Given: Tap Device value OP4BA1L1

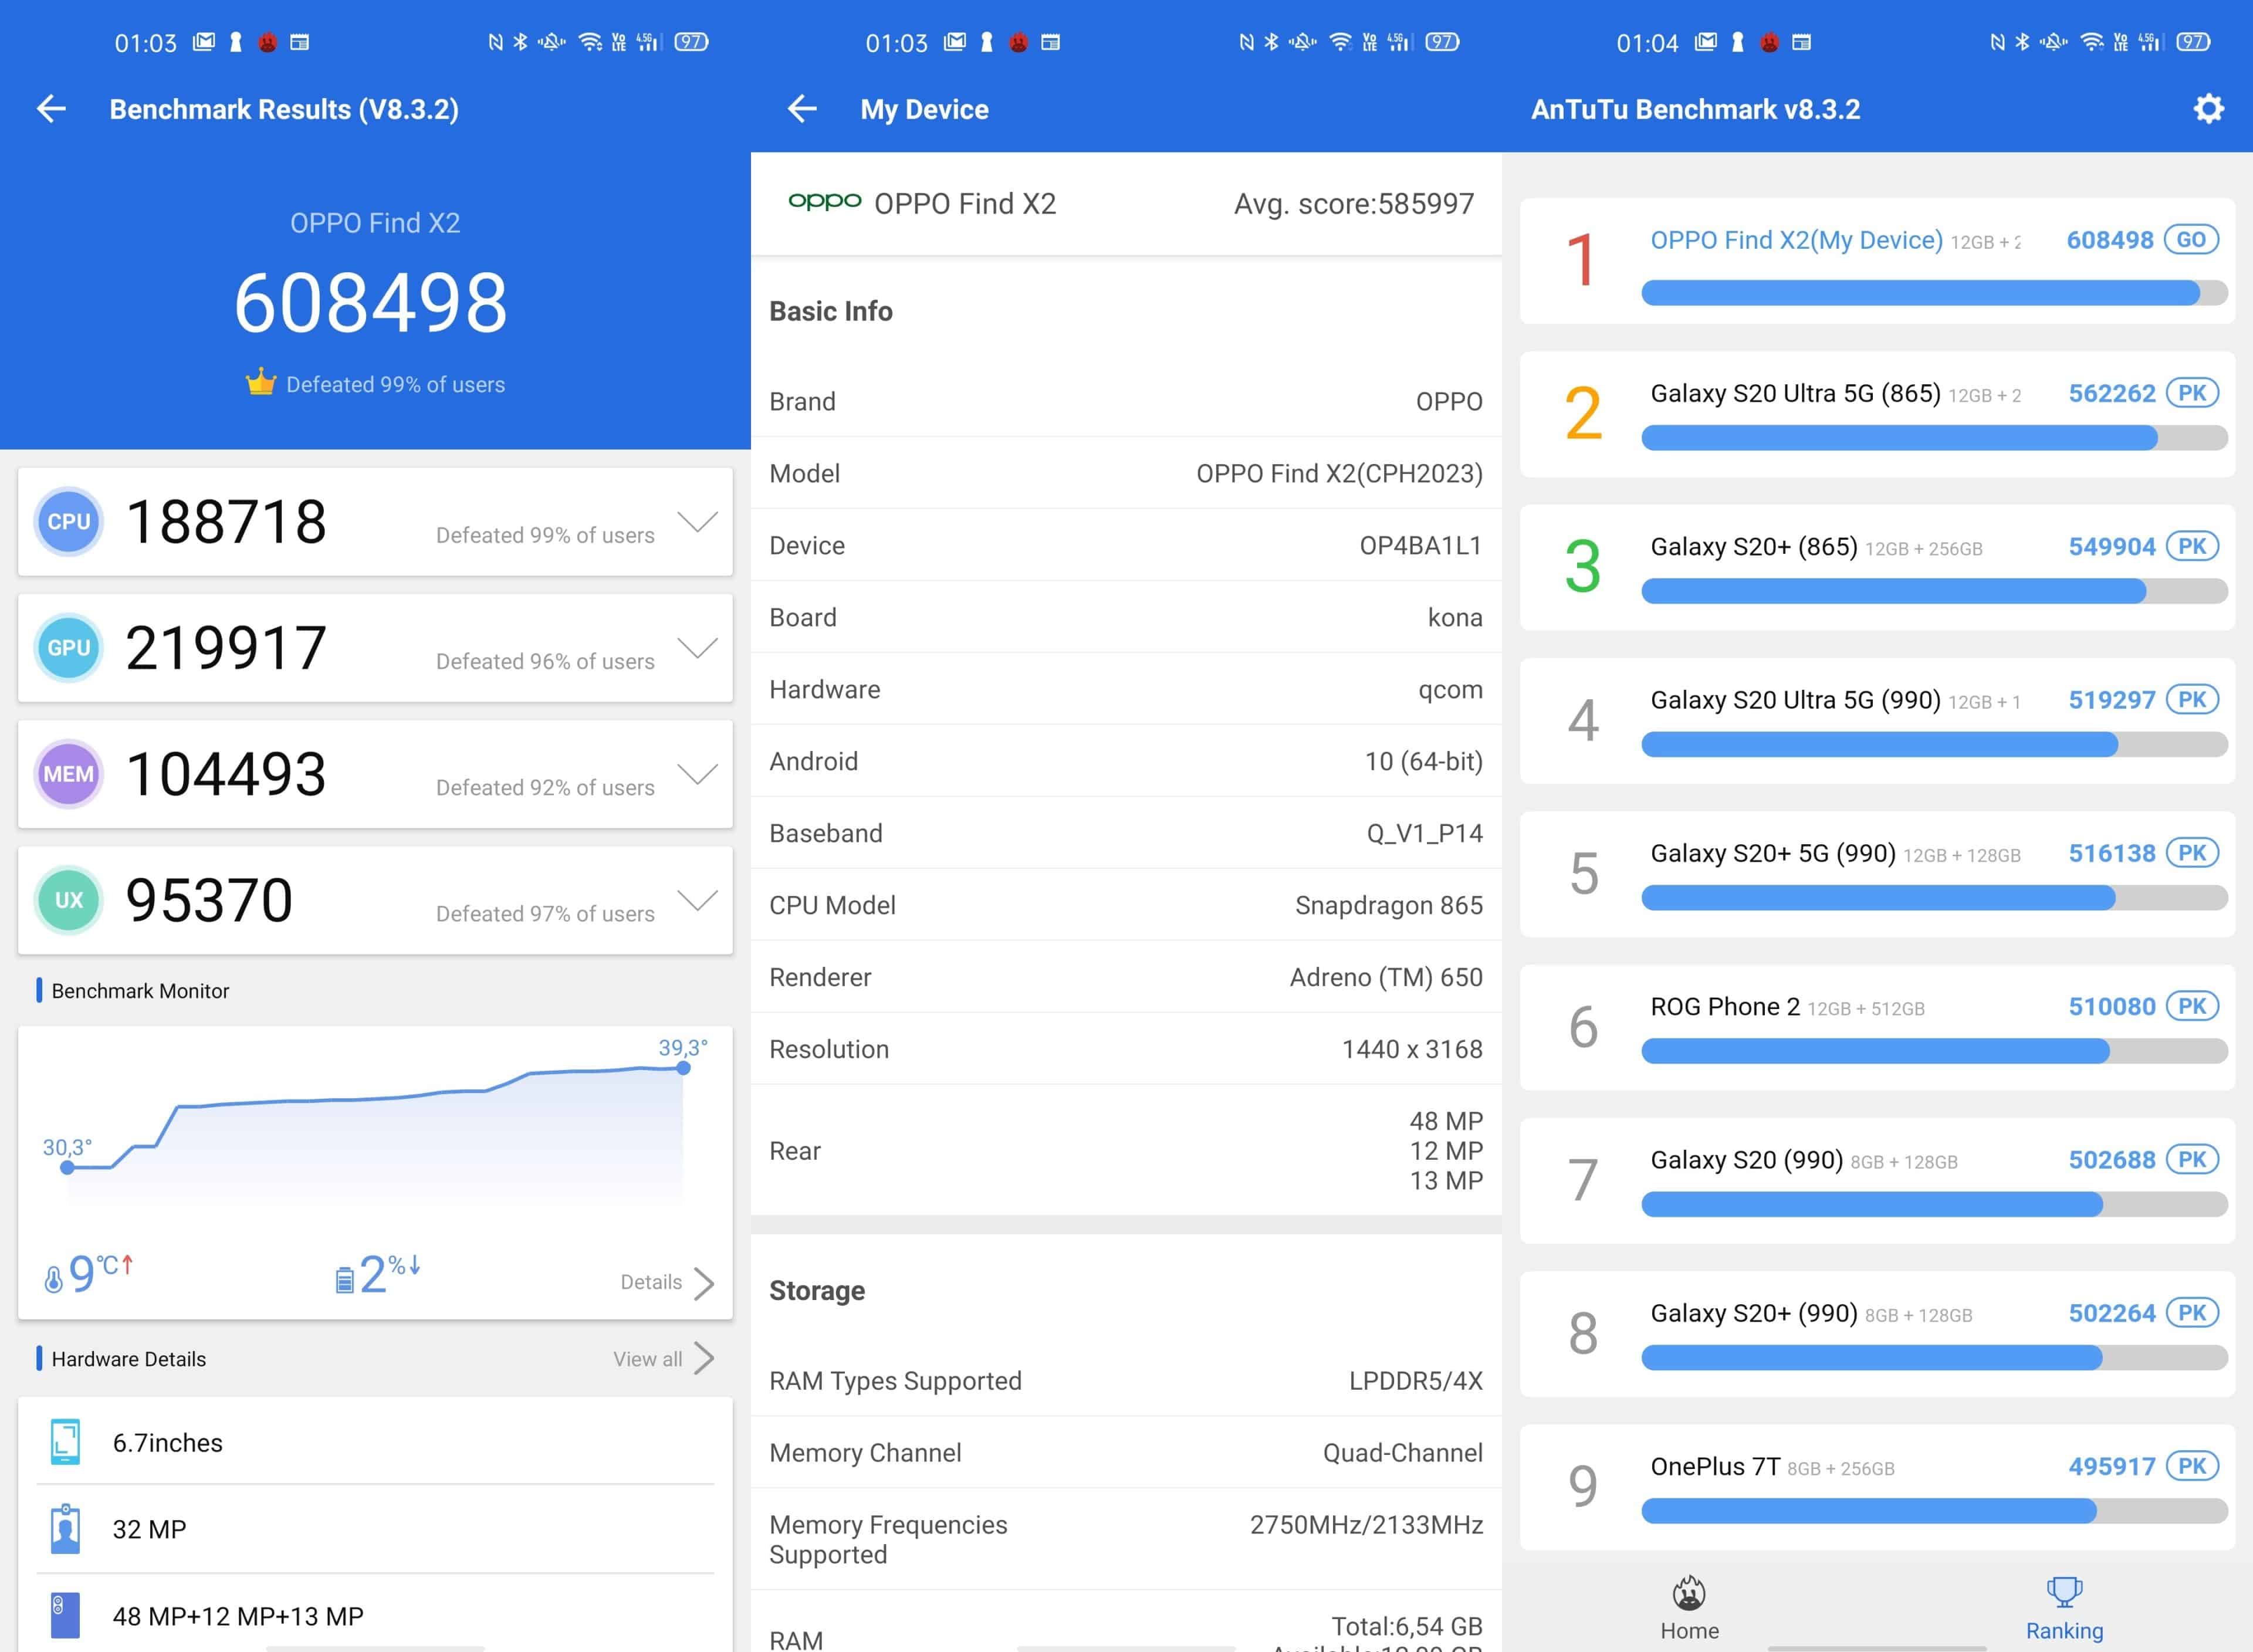Looking at the screenshot, I should [x=1421, y=545].
